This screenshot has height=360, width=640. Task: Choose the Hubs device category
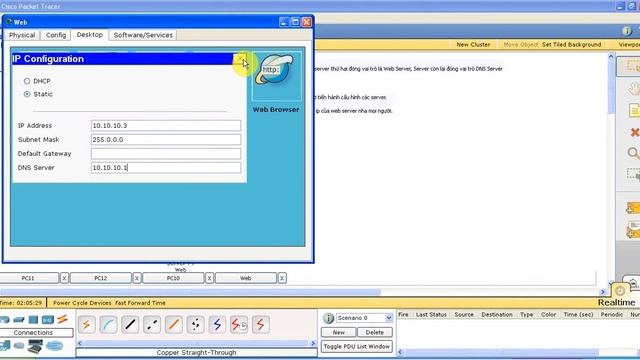point(33,320)
